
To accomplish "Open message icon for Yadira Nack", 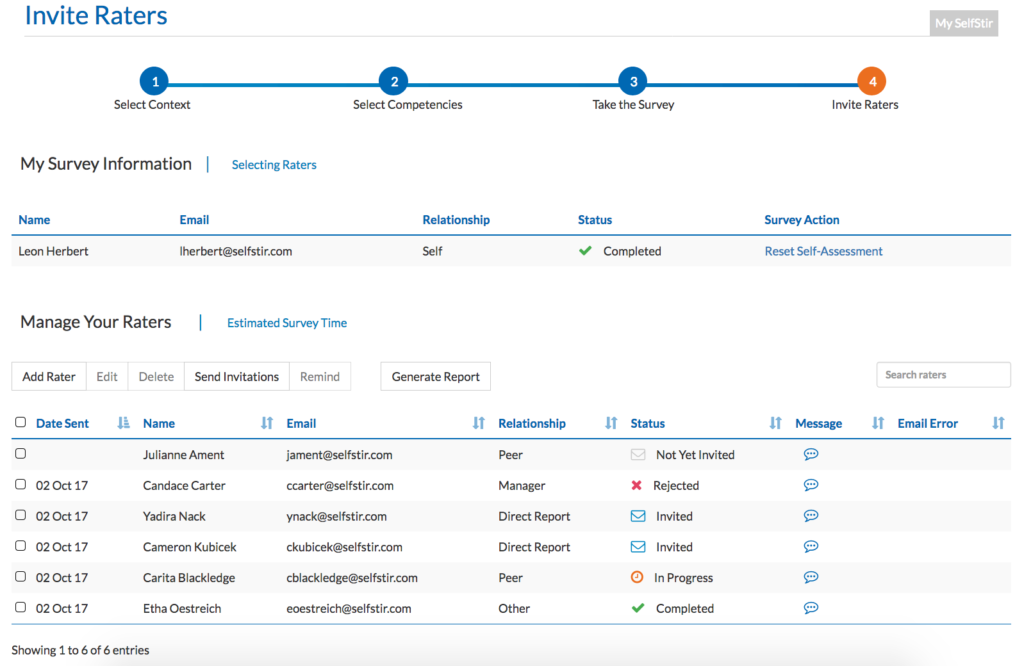I will tap(811, 516).
